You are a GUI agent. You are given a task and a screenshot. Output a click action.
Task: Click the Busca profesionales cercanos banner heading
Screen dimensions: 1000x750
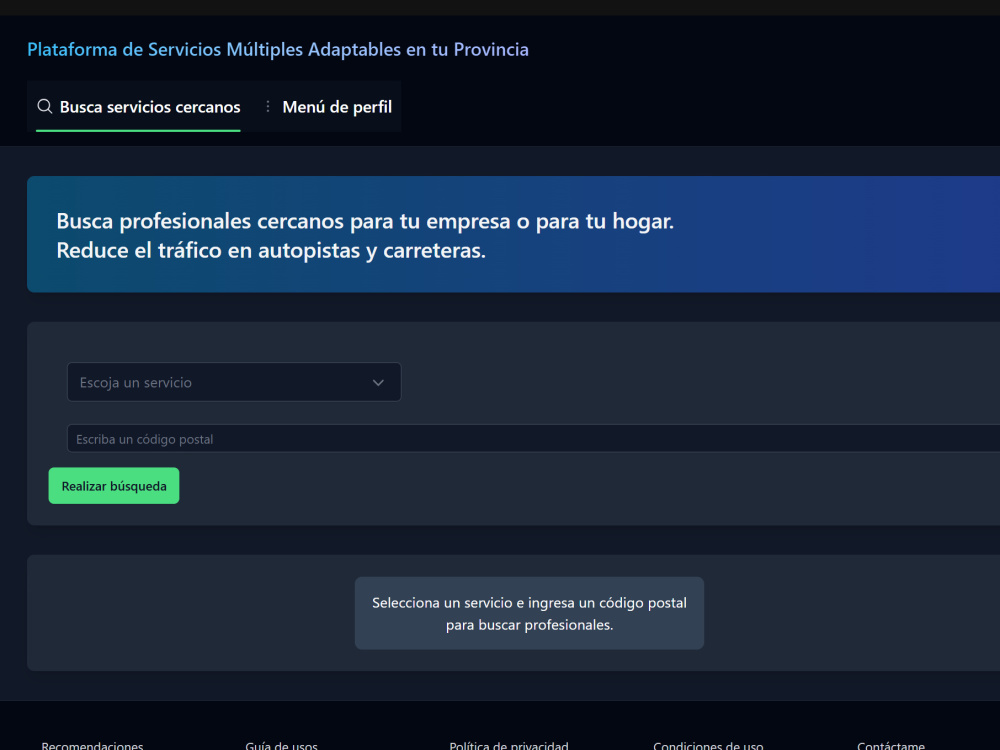[365, 221]
